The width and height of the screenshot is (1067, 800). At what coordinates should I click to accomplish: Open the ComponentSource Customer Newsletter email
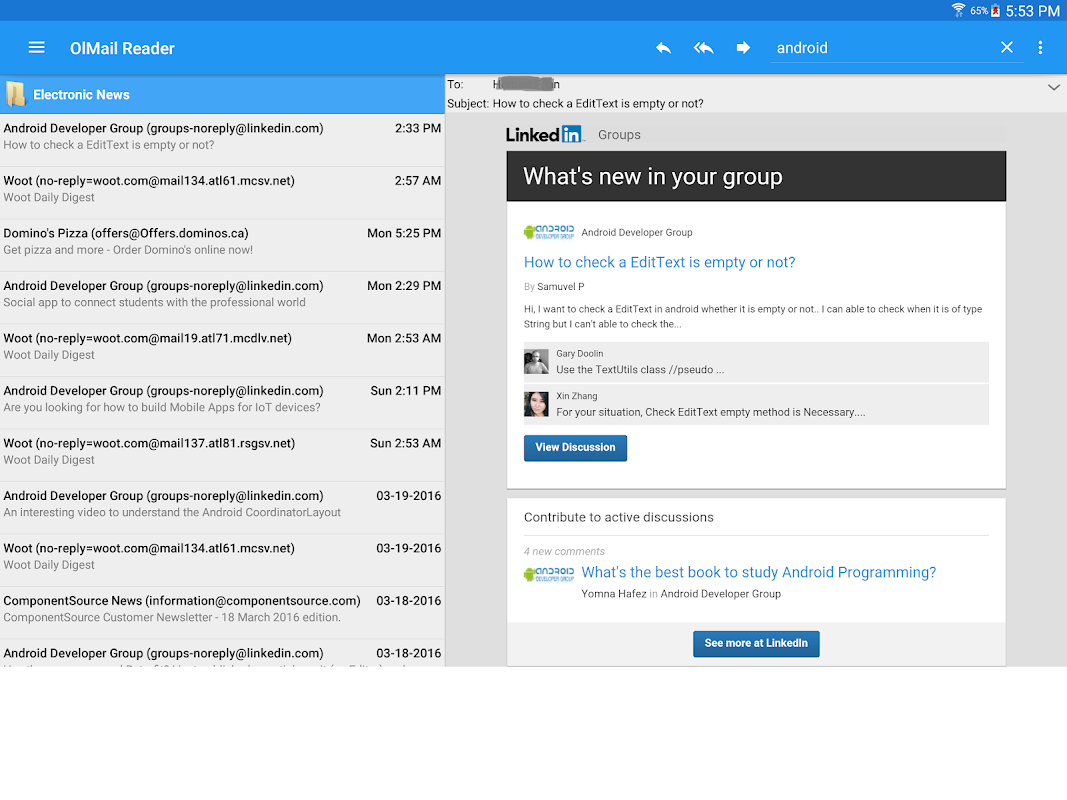tap(223, 612)
